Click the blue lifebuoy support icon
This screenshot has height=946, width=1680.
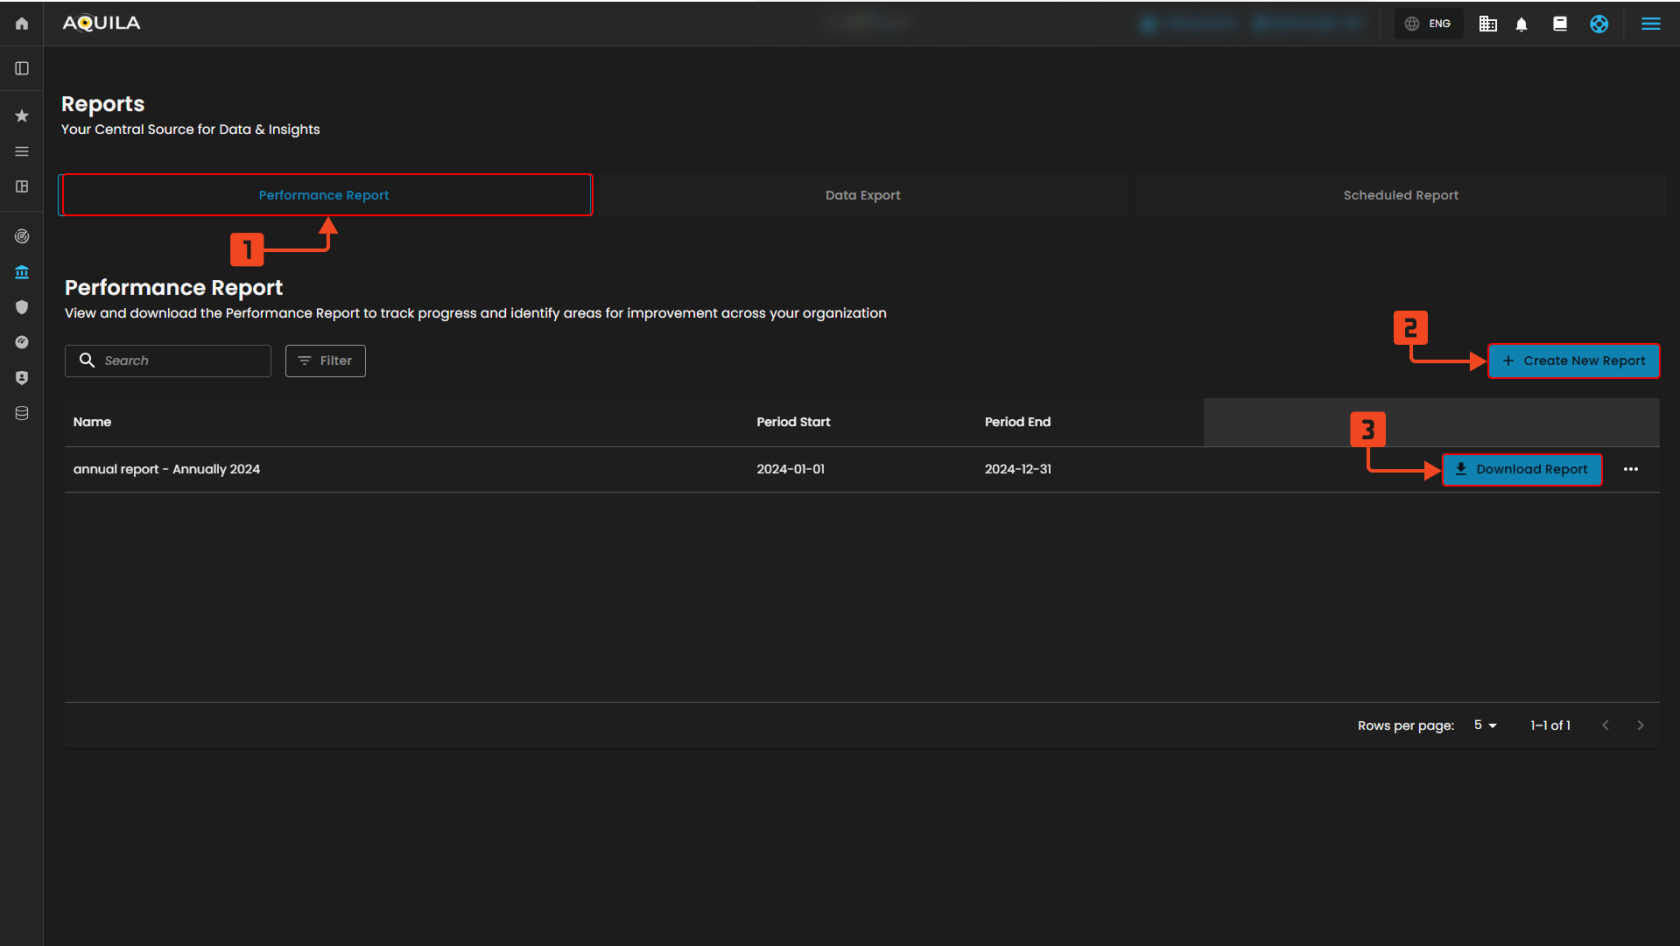point(1599,24)
